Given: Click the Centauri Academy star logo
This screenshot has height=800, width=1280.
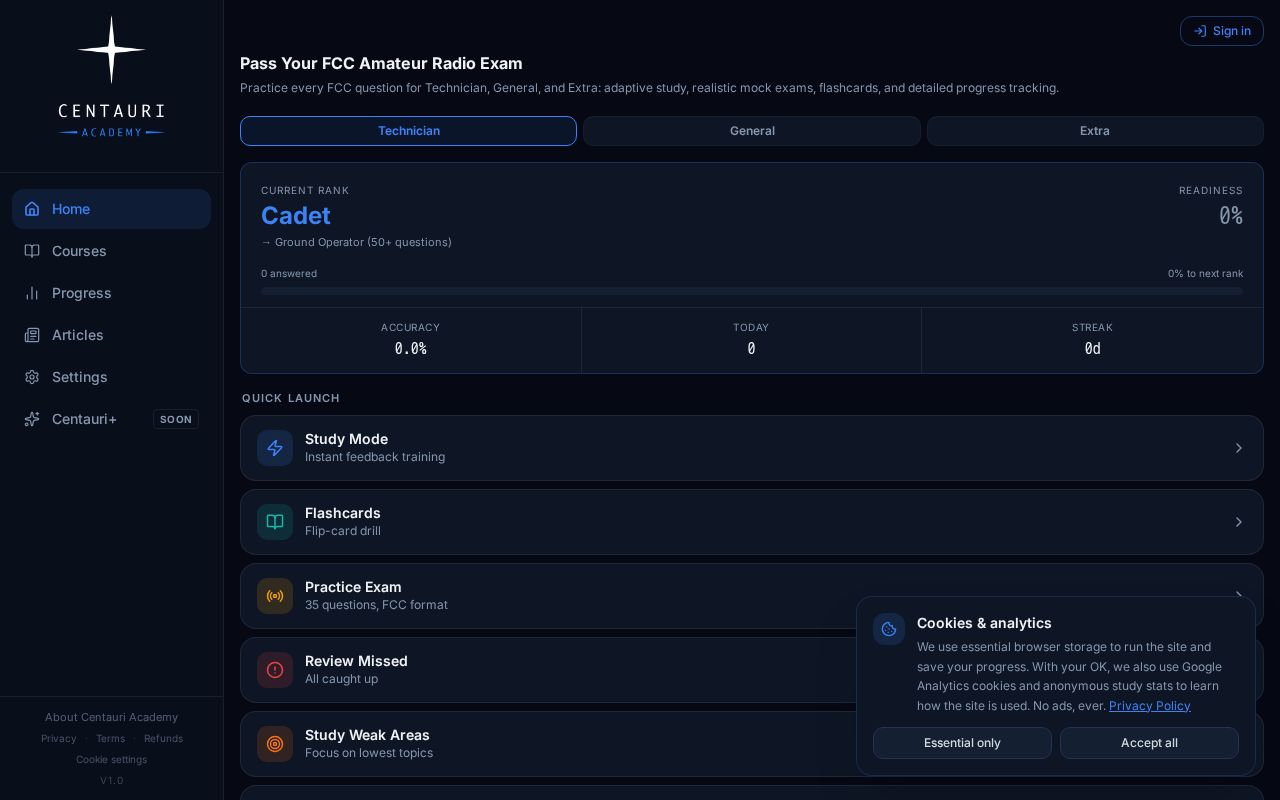Looking at the screenshot, I should [x=112, y=49].
